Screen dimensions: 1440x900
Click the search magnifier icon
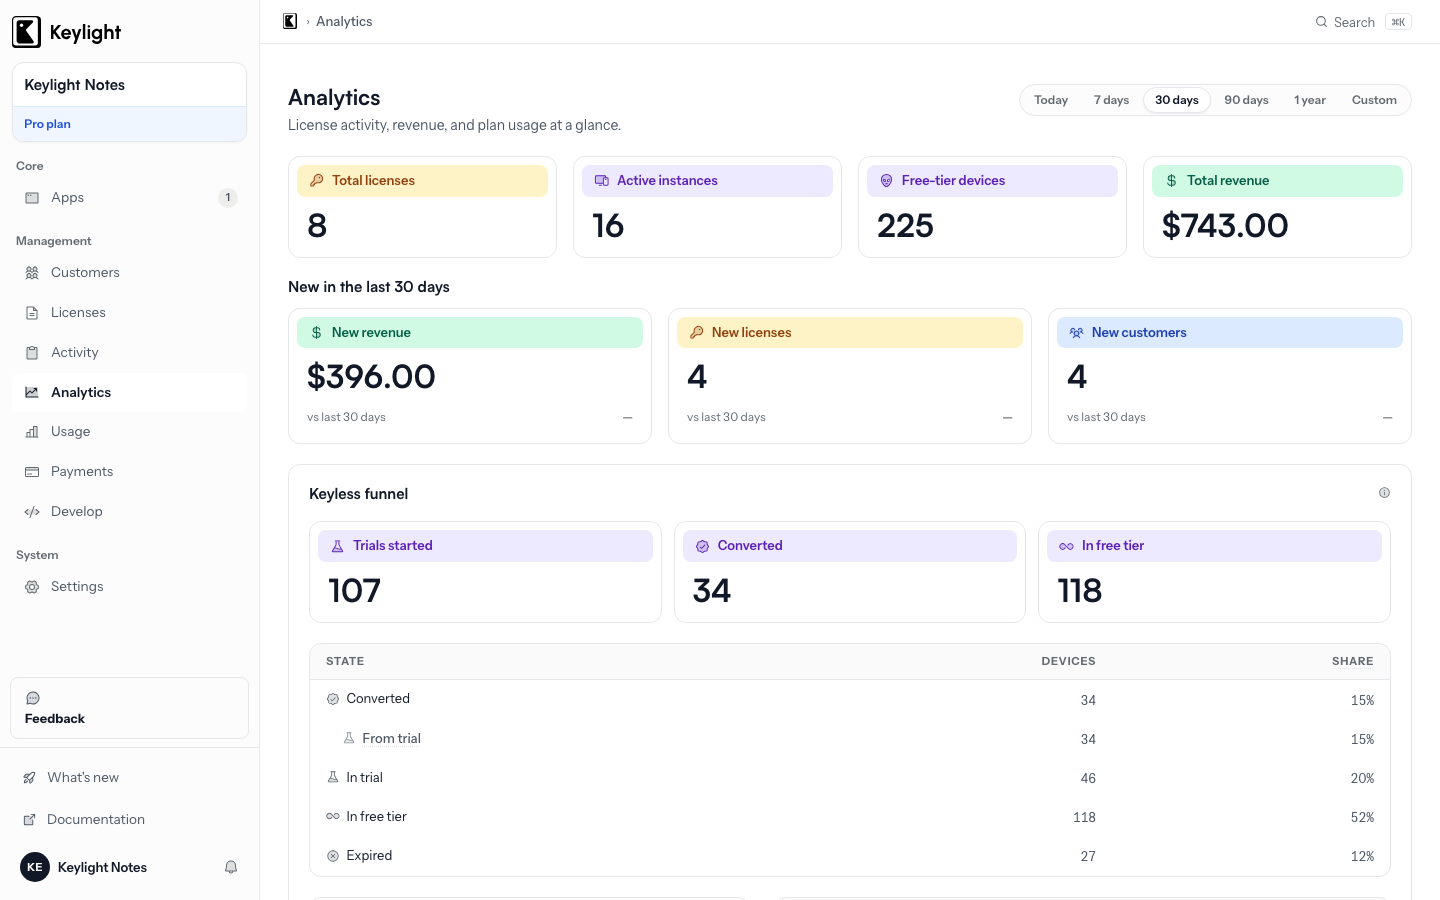coord(1322,22)
